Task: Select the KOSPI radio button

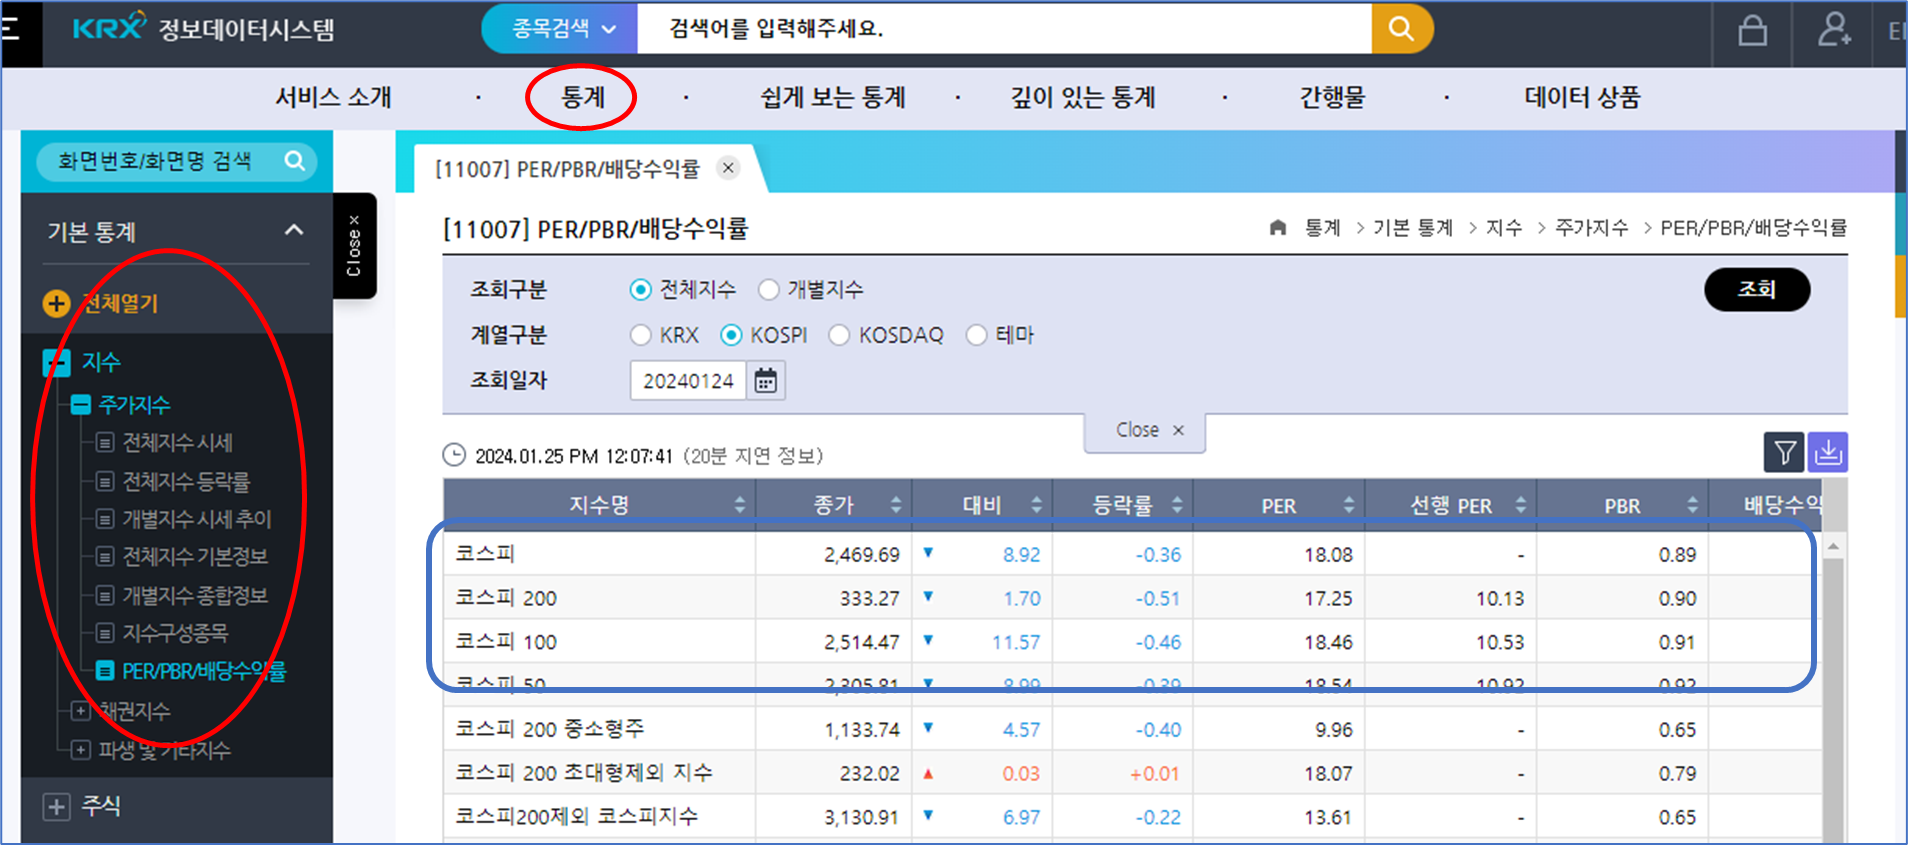Action: click(x=731, y=335)
